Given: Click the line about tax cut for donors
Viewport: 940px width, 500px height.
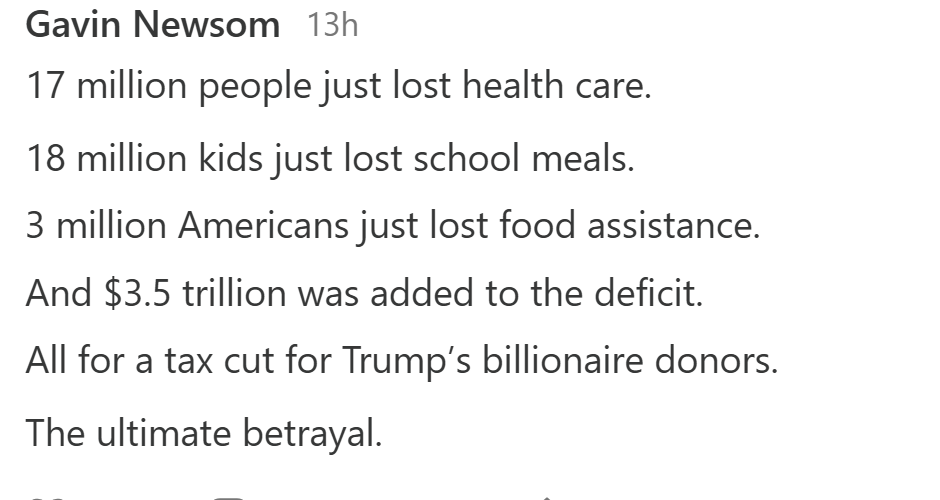Looking at the screenshot, I should tap(401, 361).
